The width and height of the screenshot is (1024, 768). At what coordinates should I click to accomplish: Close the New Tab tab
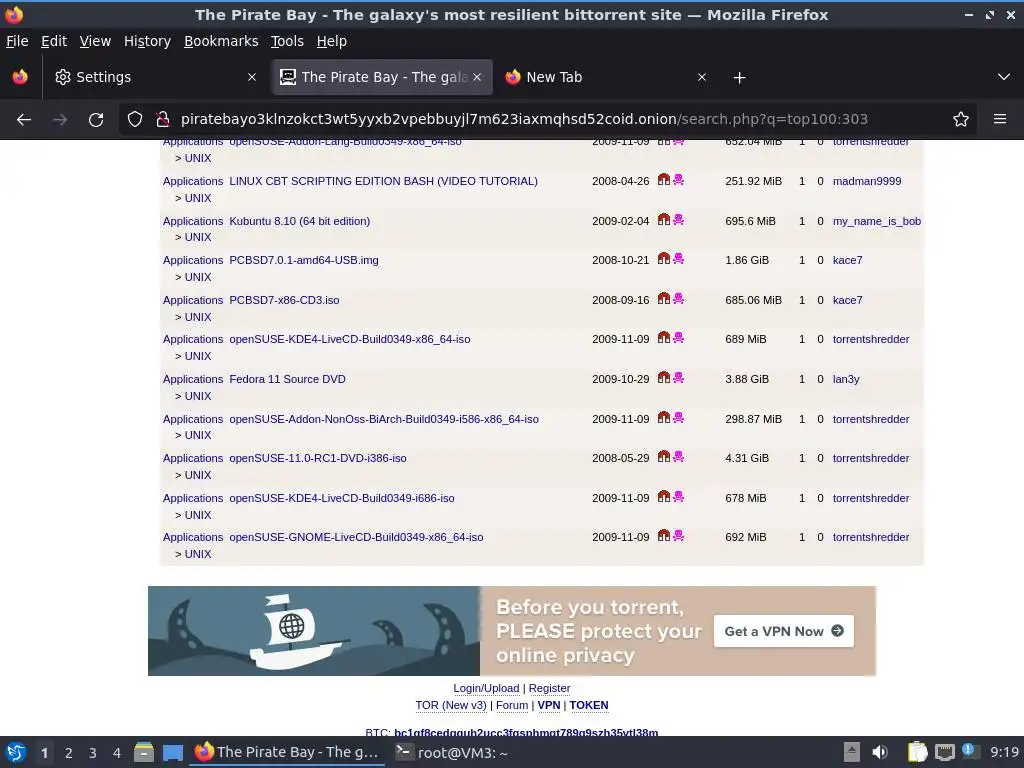(701, 77)
